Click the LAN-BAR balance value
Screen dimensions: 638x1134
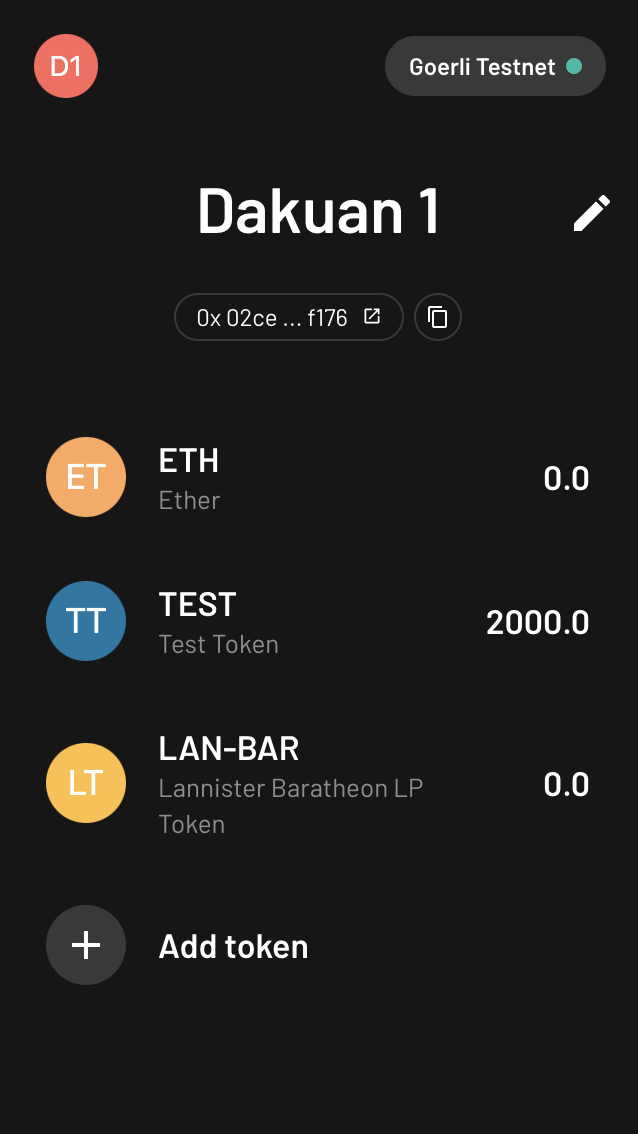[566, 785]
